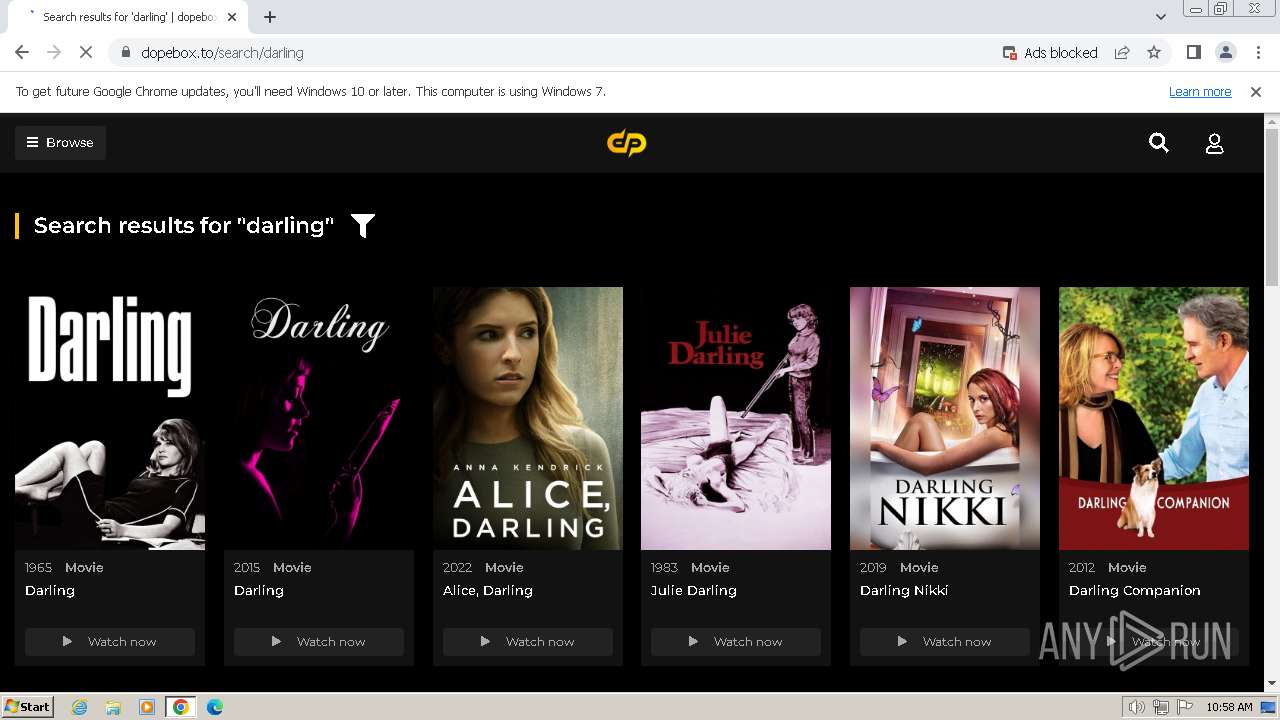Open Chrome three-dot menu
The image size is (1280, 720).
1257,52
